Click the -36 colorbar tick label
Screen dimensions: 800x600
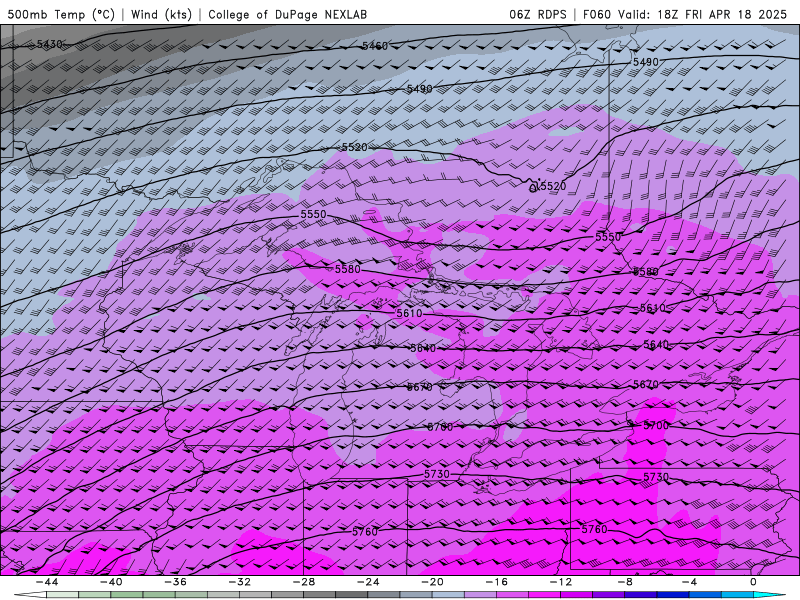(175, 582)
